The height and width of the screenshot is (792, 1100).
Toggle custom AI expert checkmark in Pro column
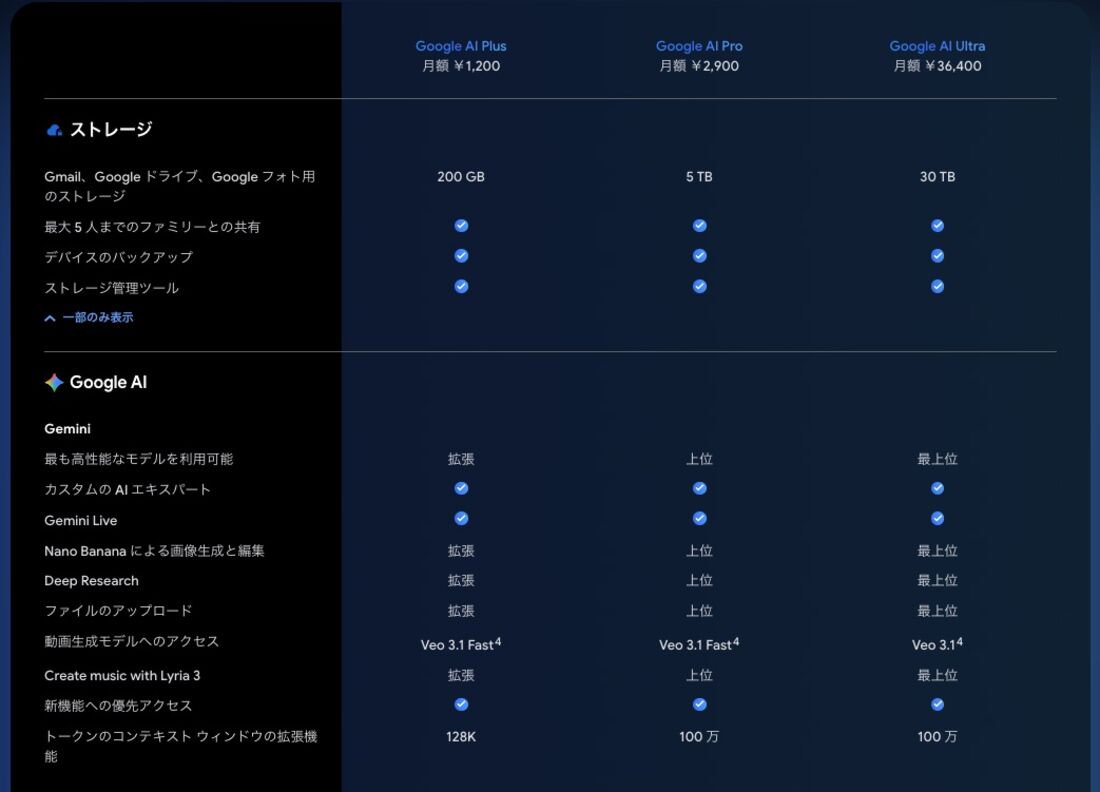[698, 488]
